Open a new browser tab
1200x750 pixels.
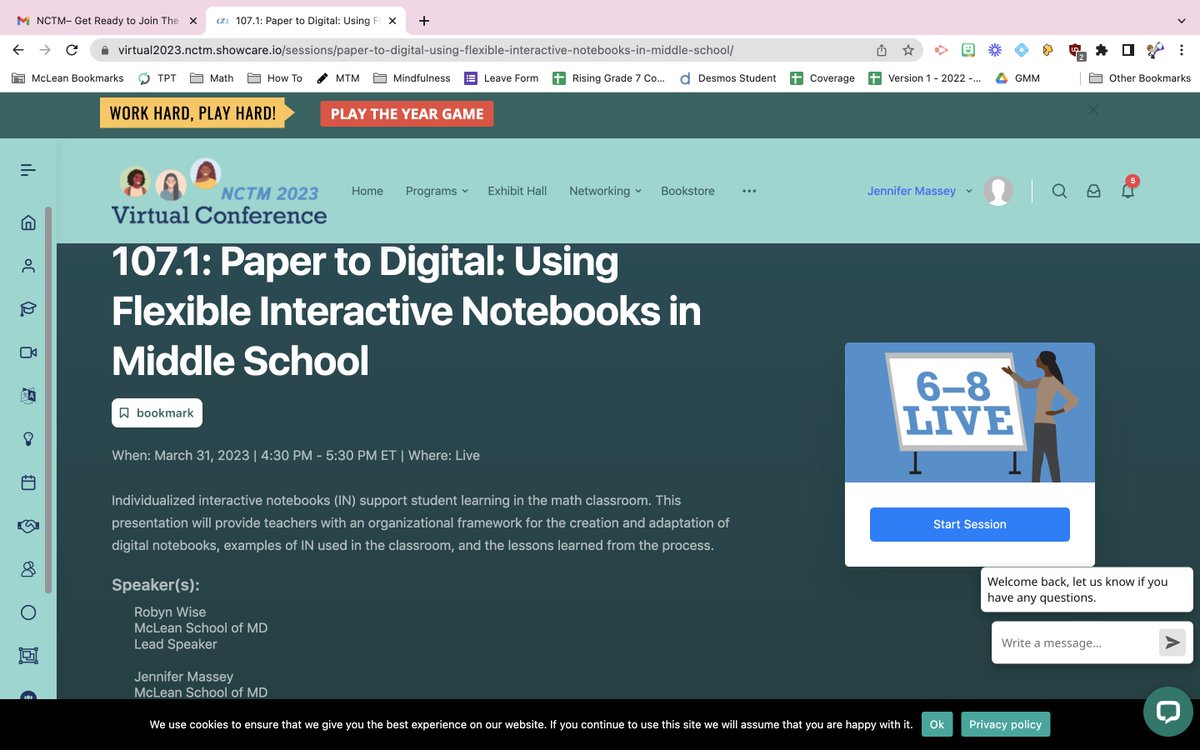425,20
